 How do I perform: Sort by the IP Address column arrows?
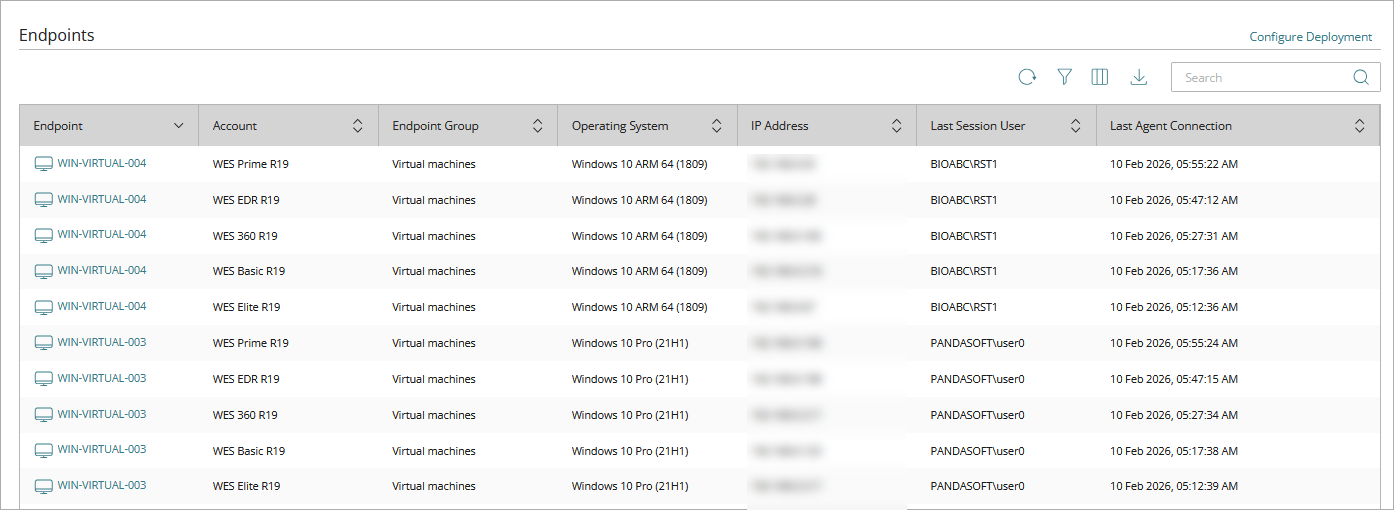click(x=896, y=126)
